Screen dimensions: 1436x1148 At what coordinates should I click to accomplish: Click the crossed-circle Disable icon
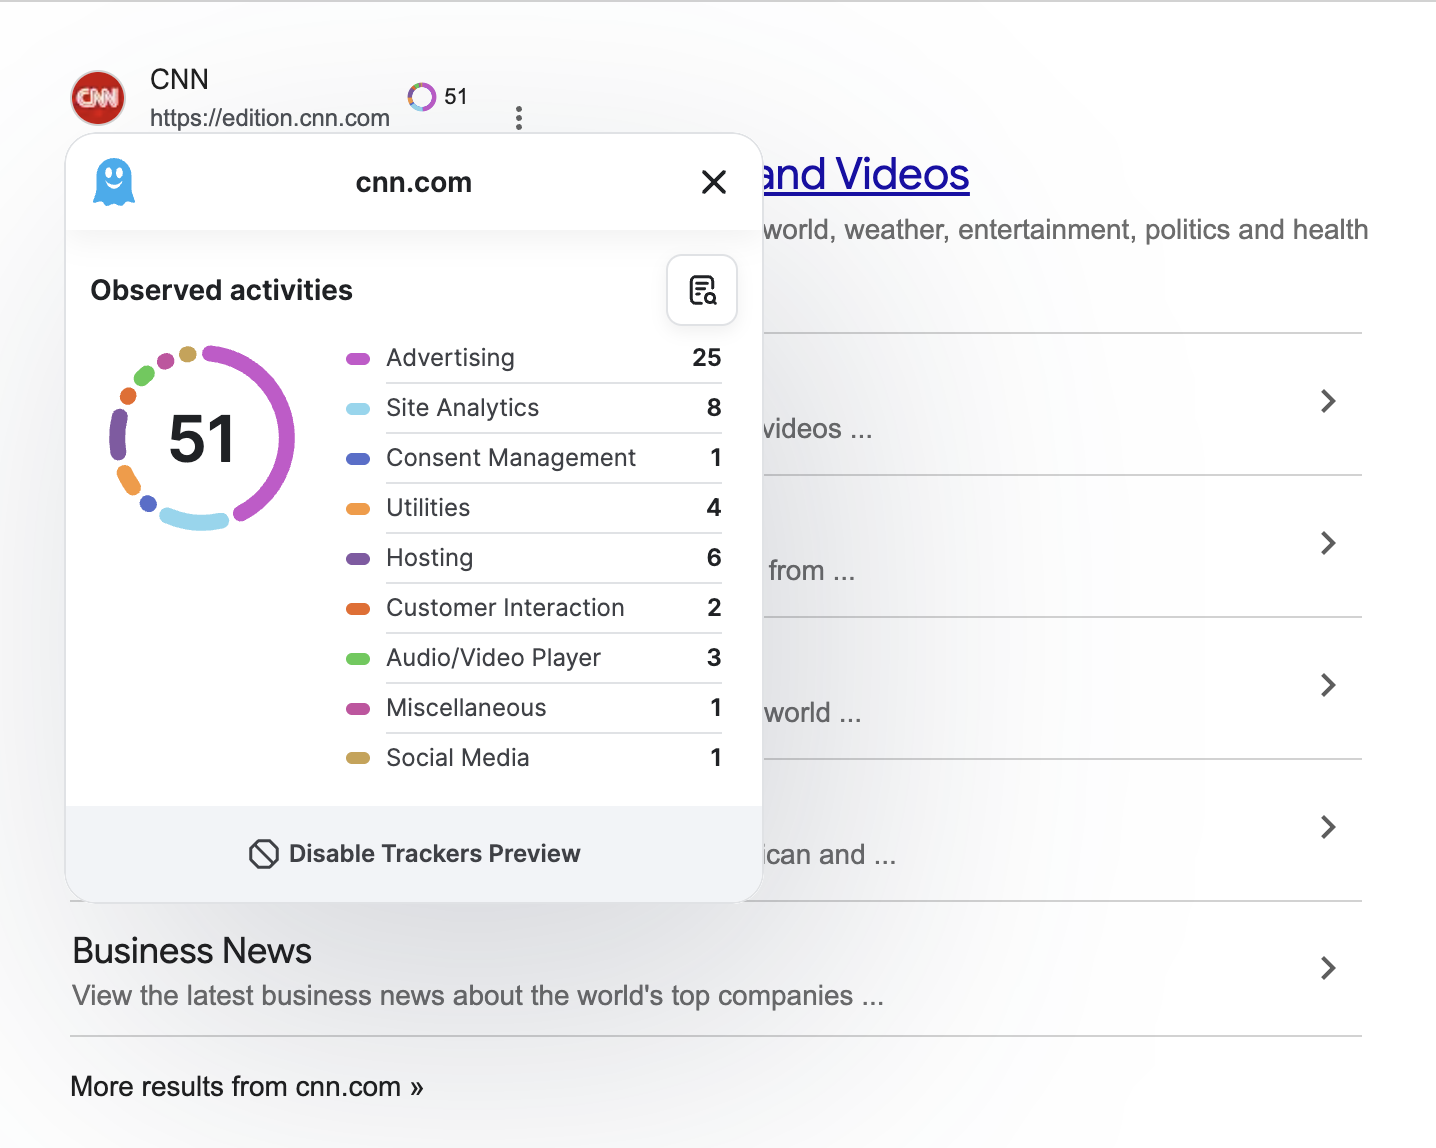[264, 854]
